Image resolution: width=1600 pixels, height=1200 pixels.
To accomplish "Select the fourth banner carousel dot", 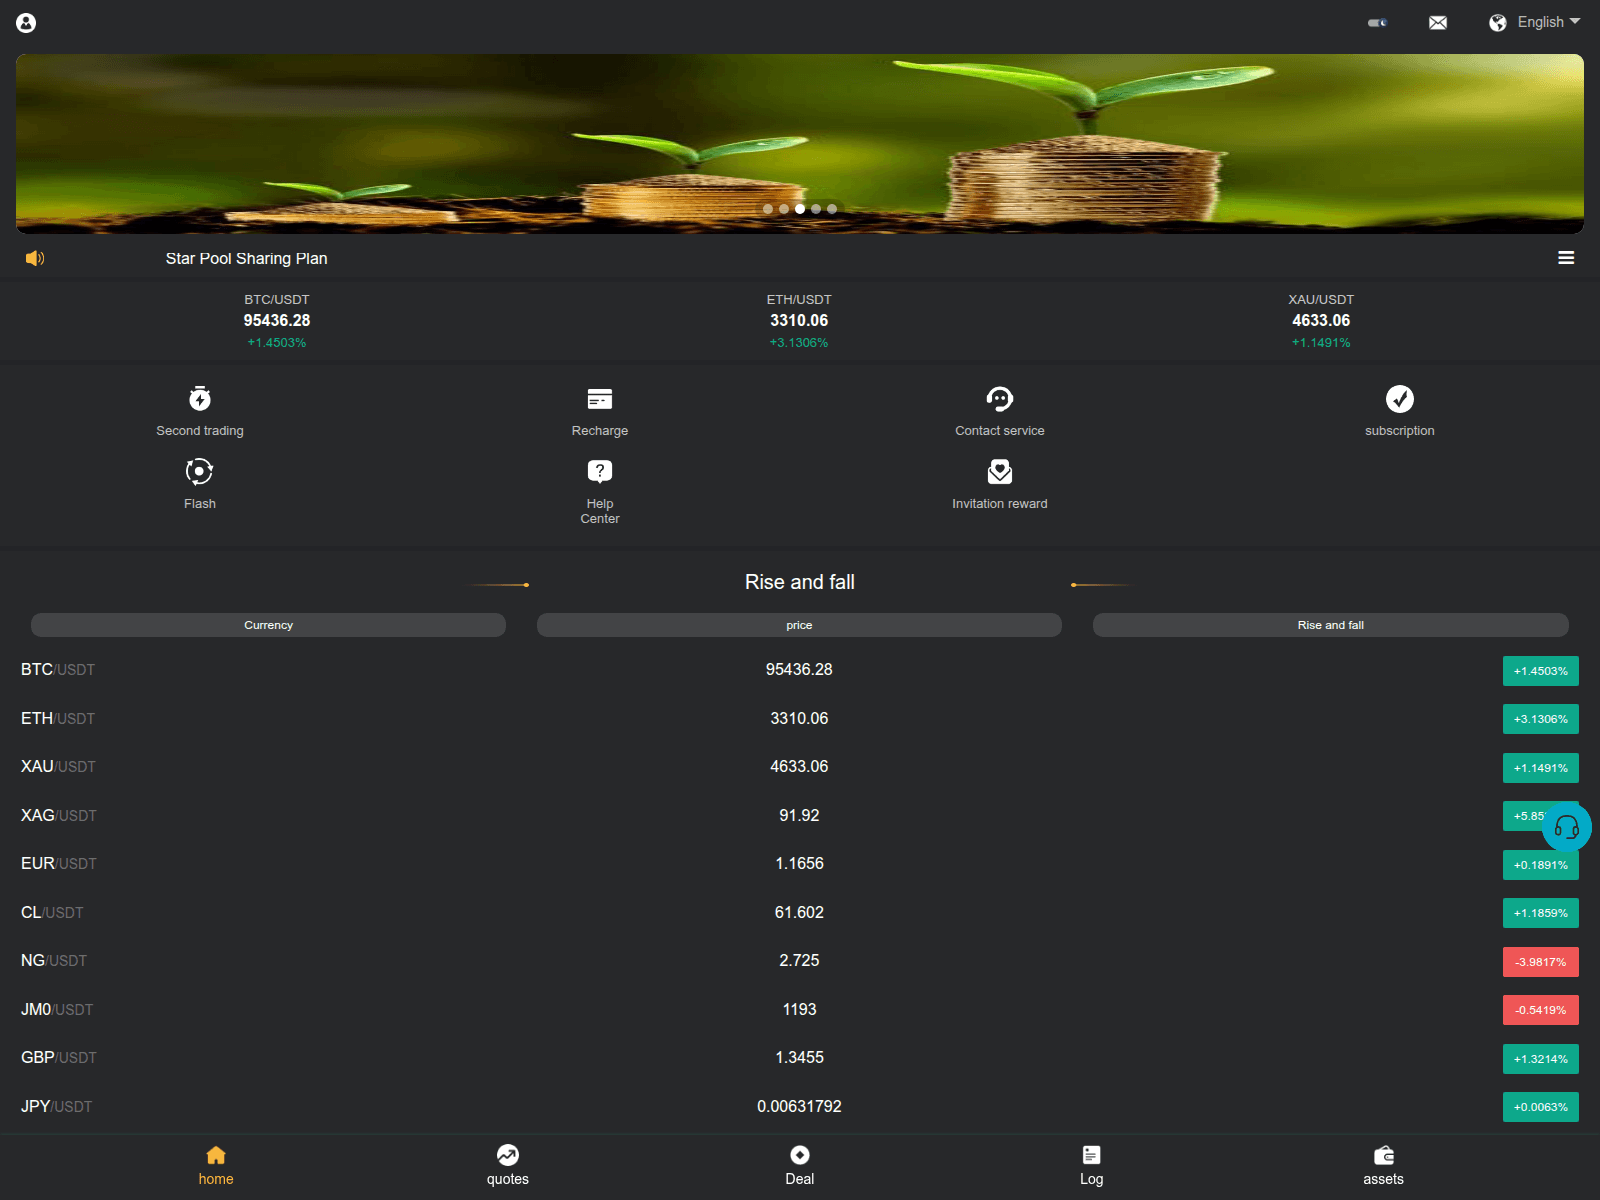I will click(816, 209).
